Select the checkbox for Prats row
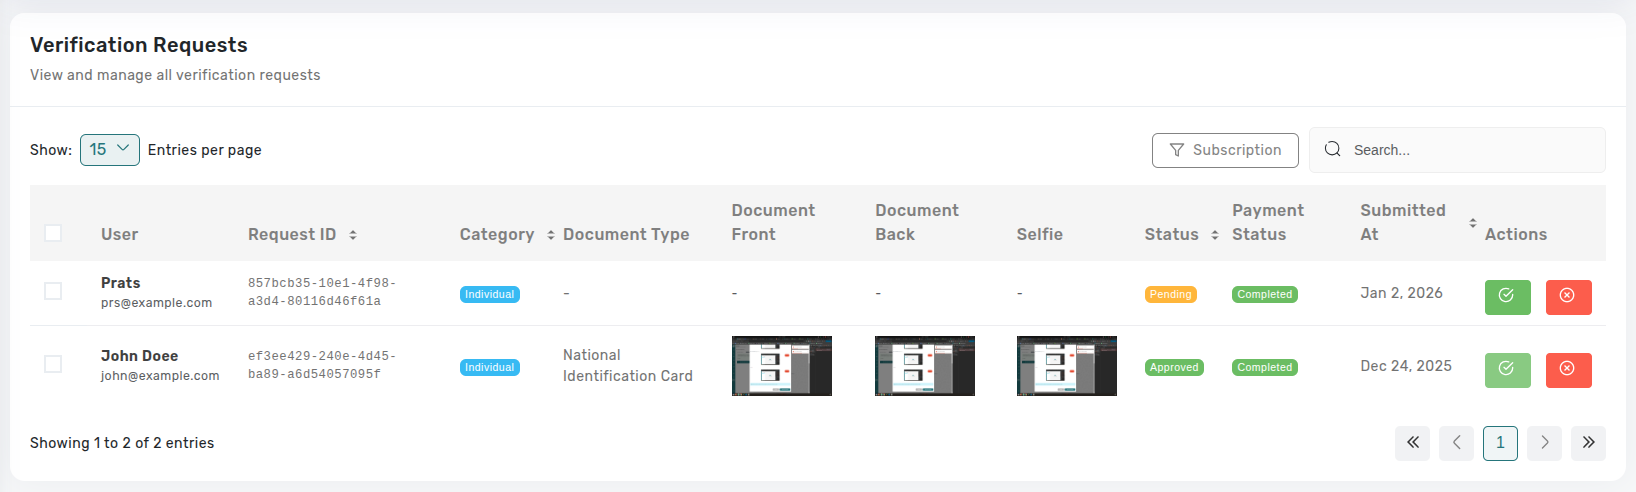 53,291
